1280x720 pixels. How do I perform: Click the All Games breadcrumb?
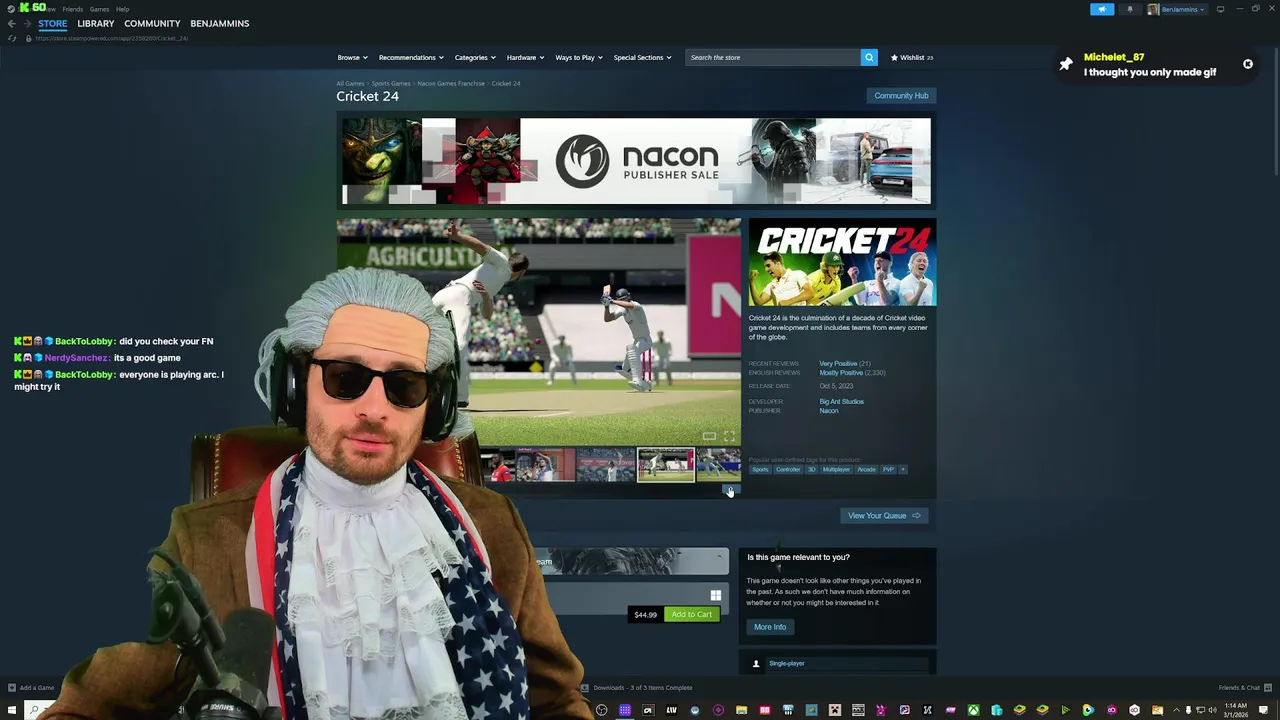[x=350, y=83]
